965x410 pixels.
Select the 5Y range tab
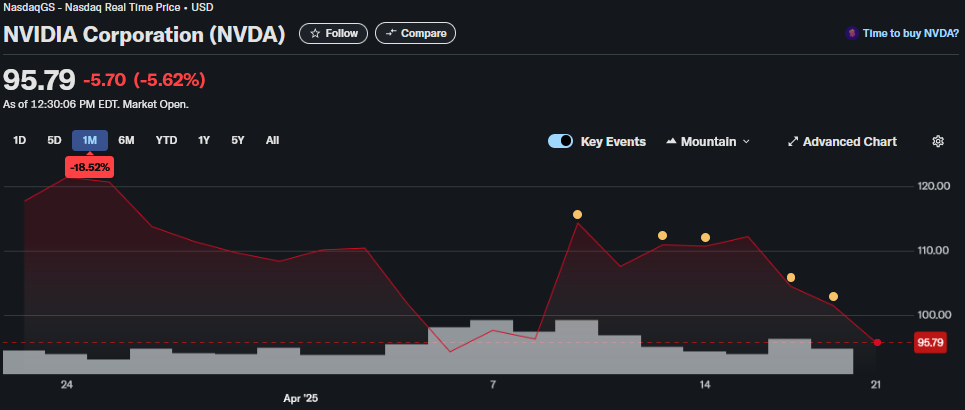pos(238,140)
